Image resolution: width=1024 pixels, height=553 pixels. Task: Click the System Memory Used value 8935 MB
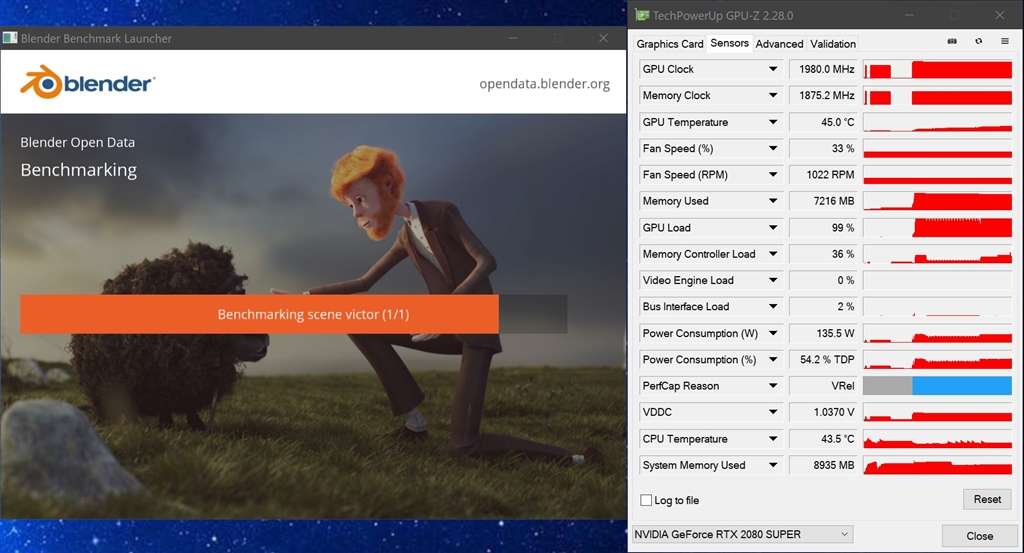tap(824, 465)
